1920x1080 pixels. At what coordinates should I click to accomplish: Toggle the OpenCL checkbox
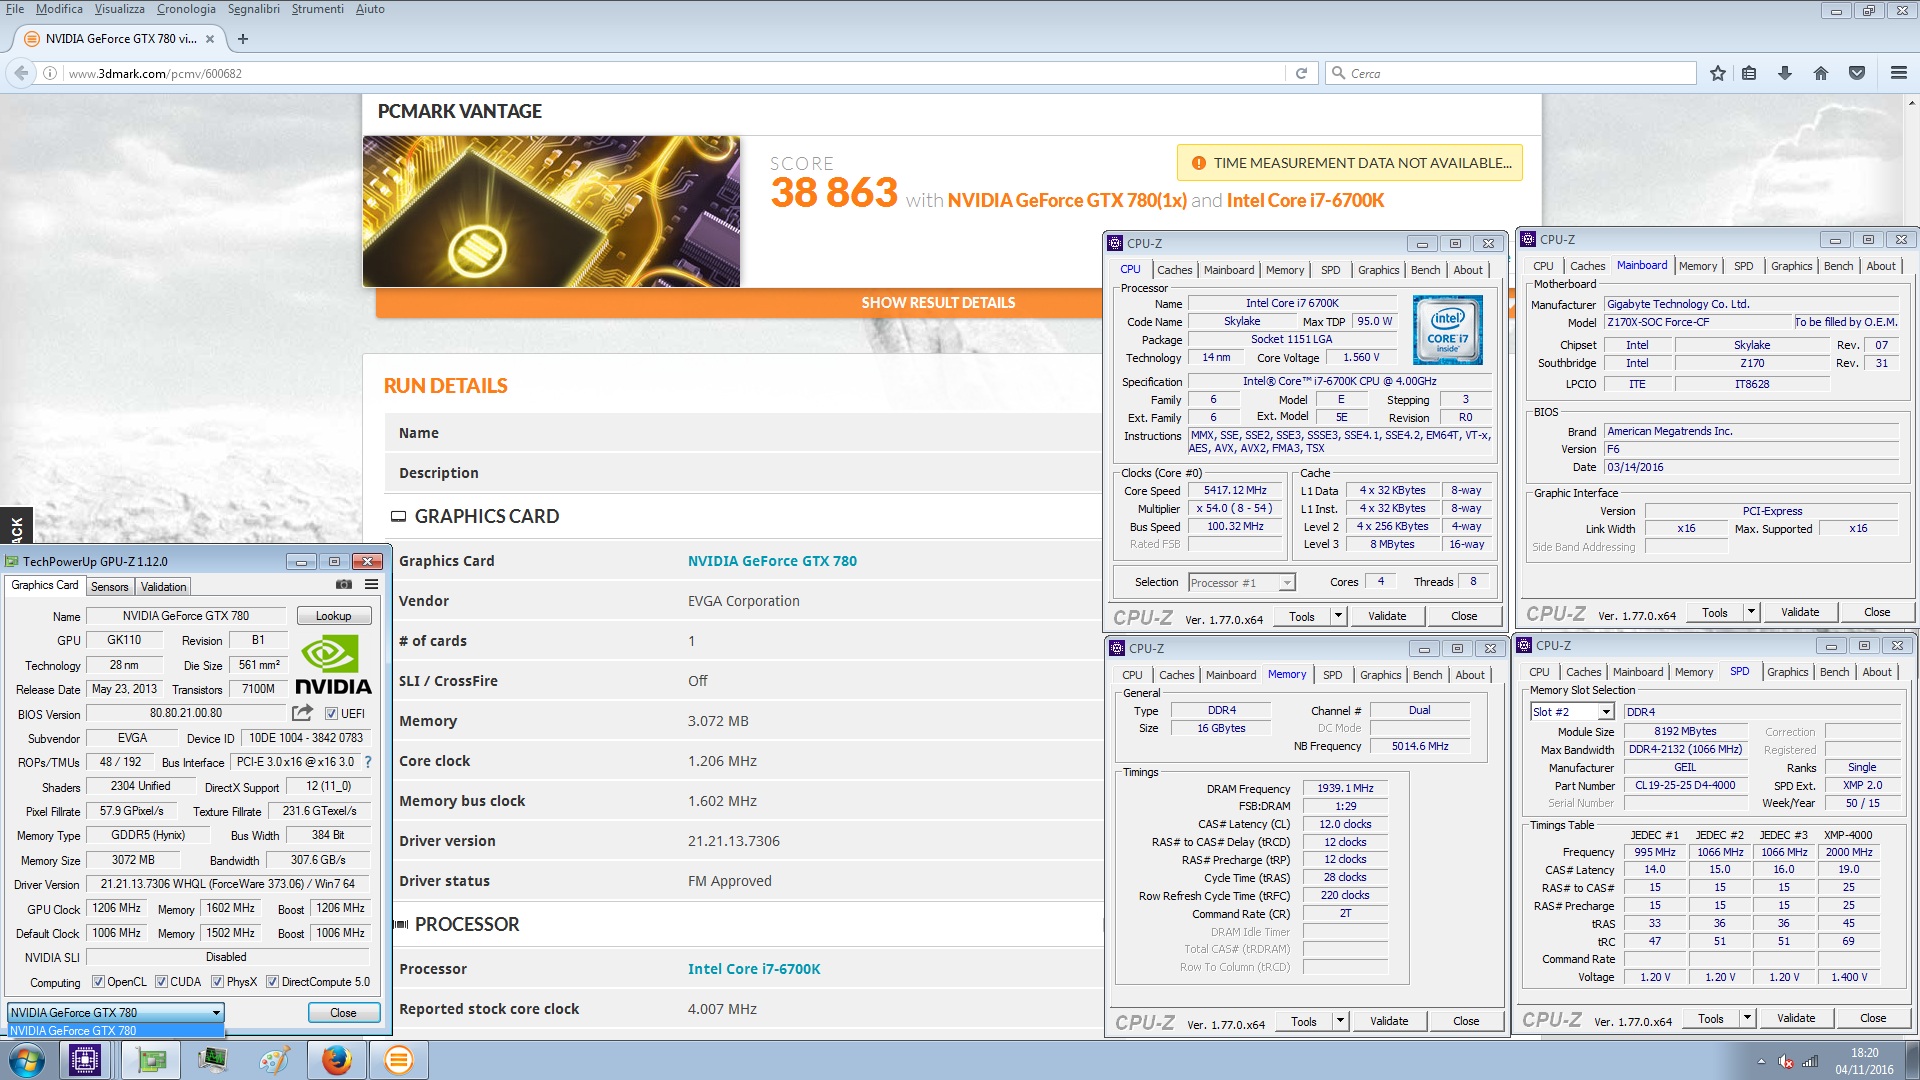click(98, 982)
